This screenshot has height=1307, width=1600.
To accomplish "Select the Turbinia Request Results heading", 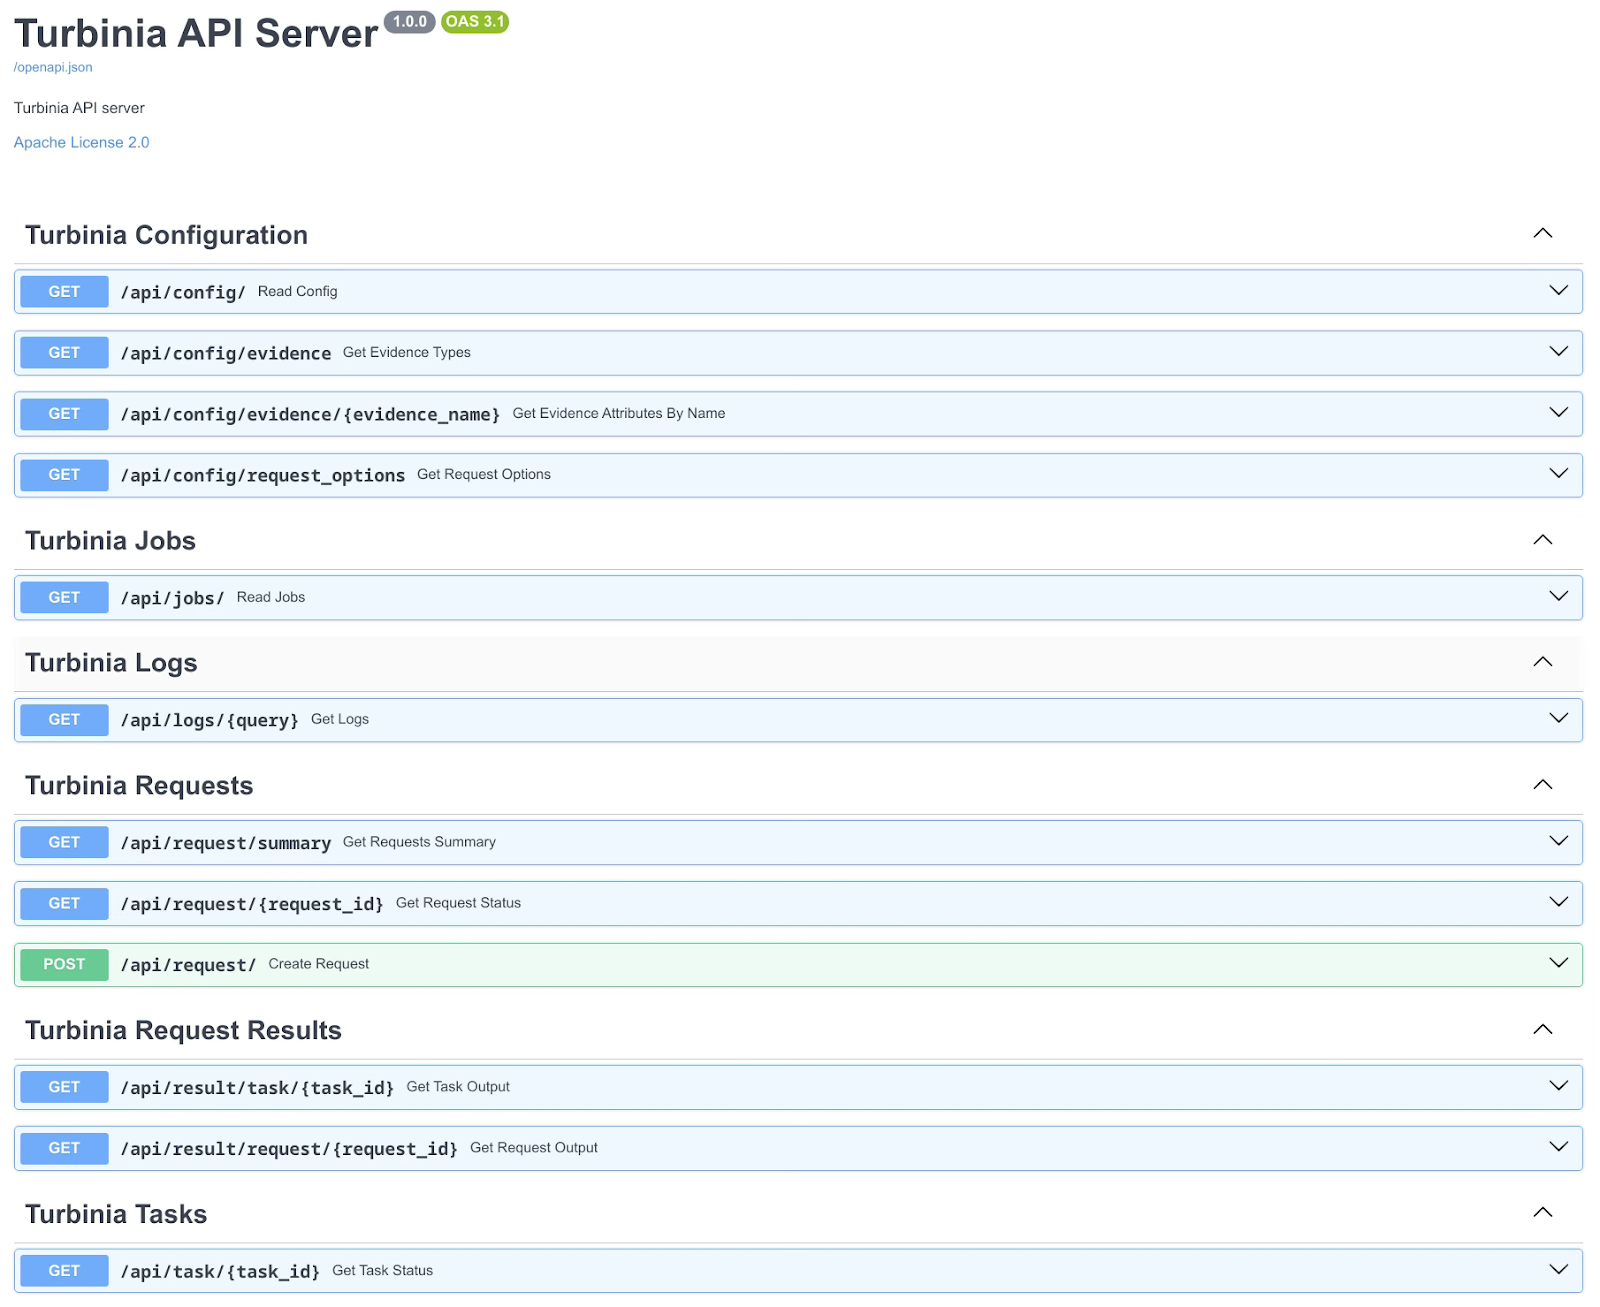I will (183, 1031).
